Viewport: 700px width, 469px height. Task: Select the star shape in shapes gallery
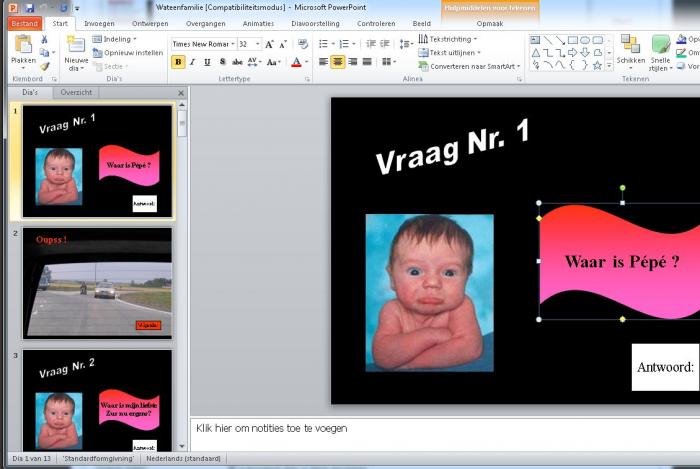pos(598,66)
